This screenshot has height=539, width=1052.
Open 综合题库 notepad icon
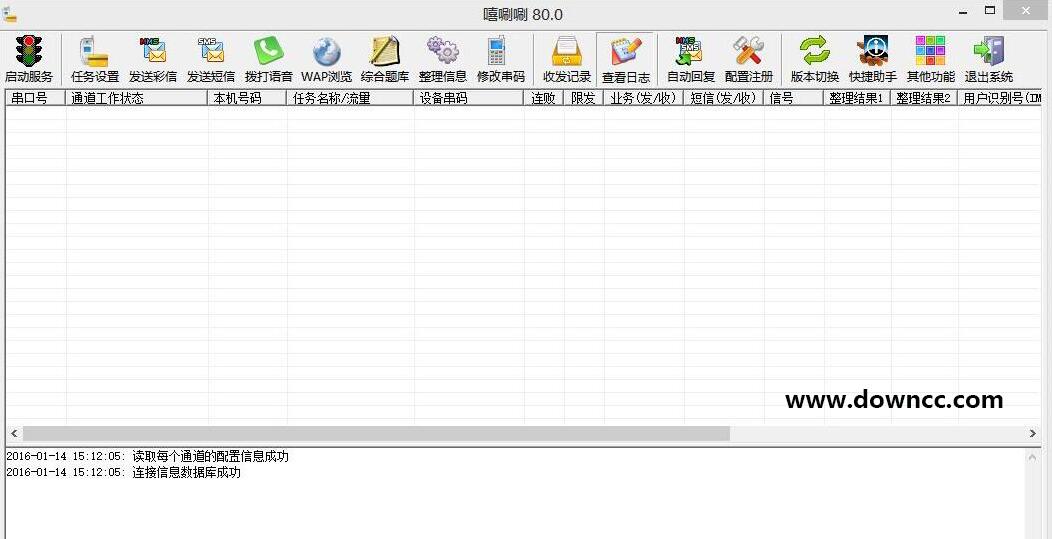click(385, 52)
